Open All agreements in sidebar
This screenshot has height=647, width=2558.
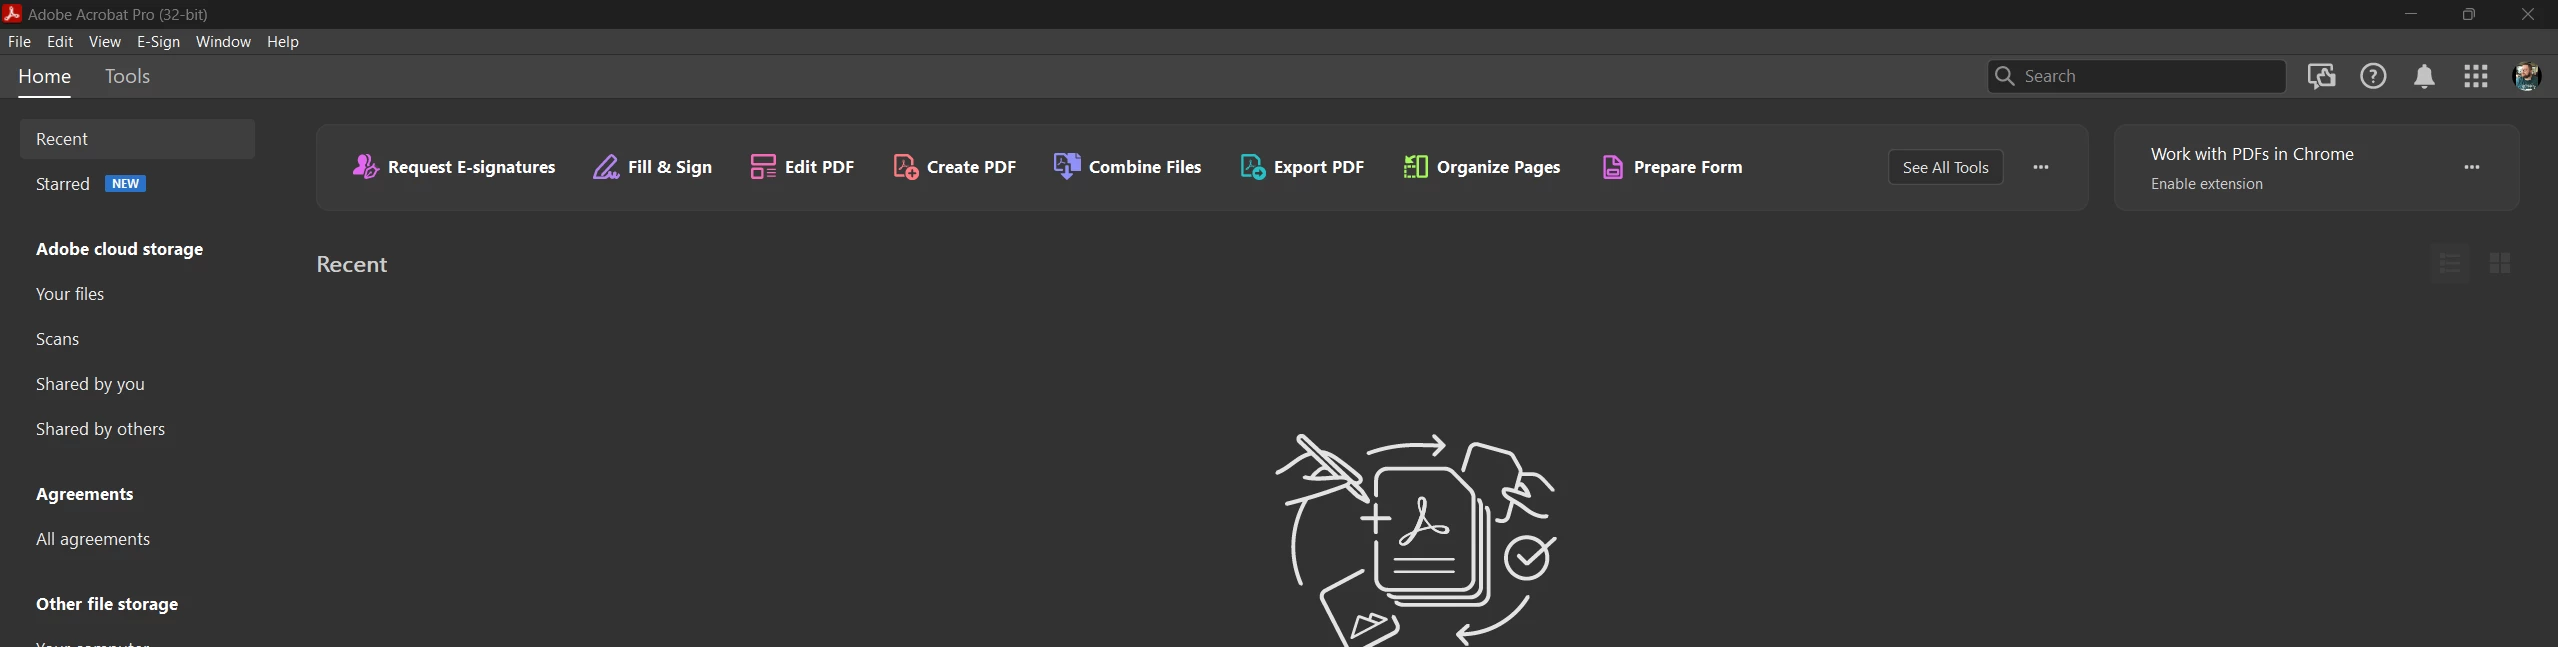pos(93,539)
